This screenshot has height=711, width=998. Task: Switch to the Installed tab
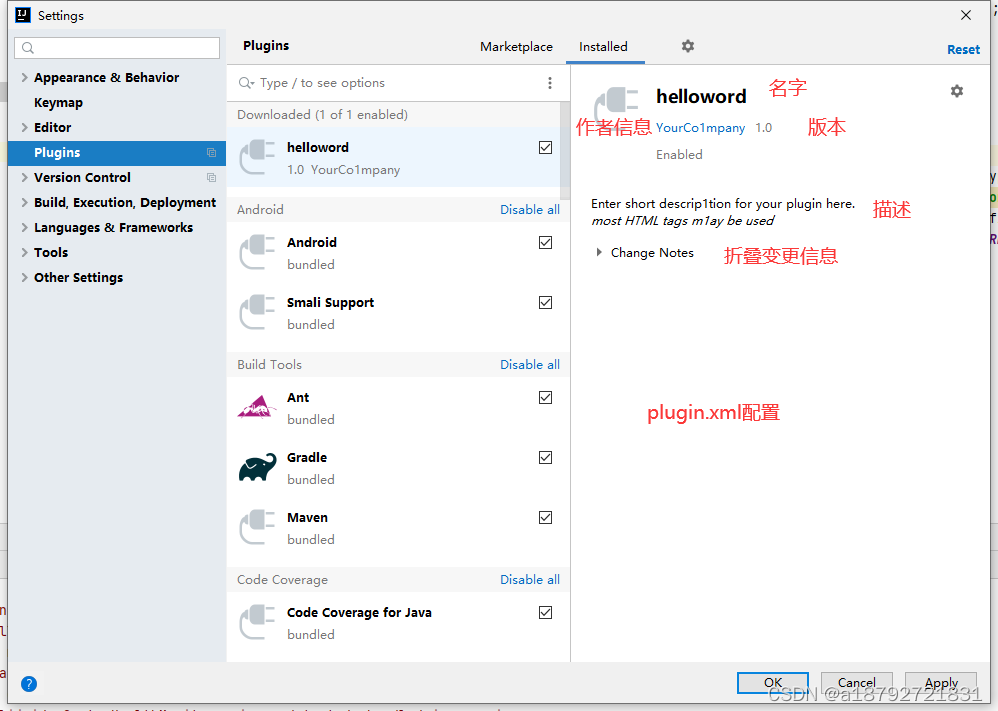(x=603, y=46)
